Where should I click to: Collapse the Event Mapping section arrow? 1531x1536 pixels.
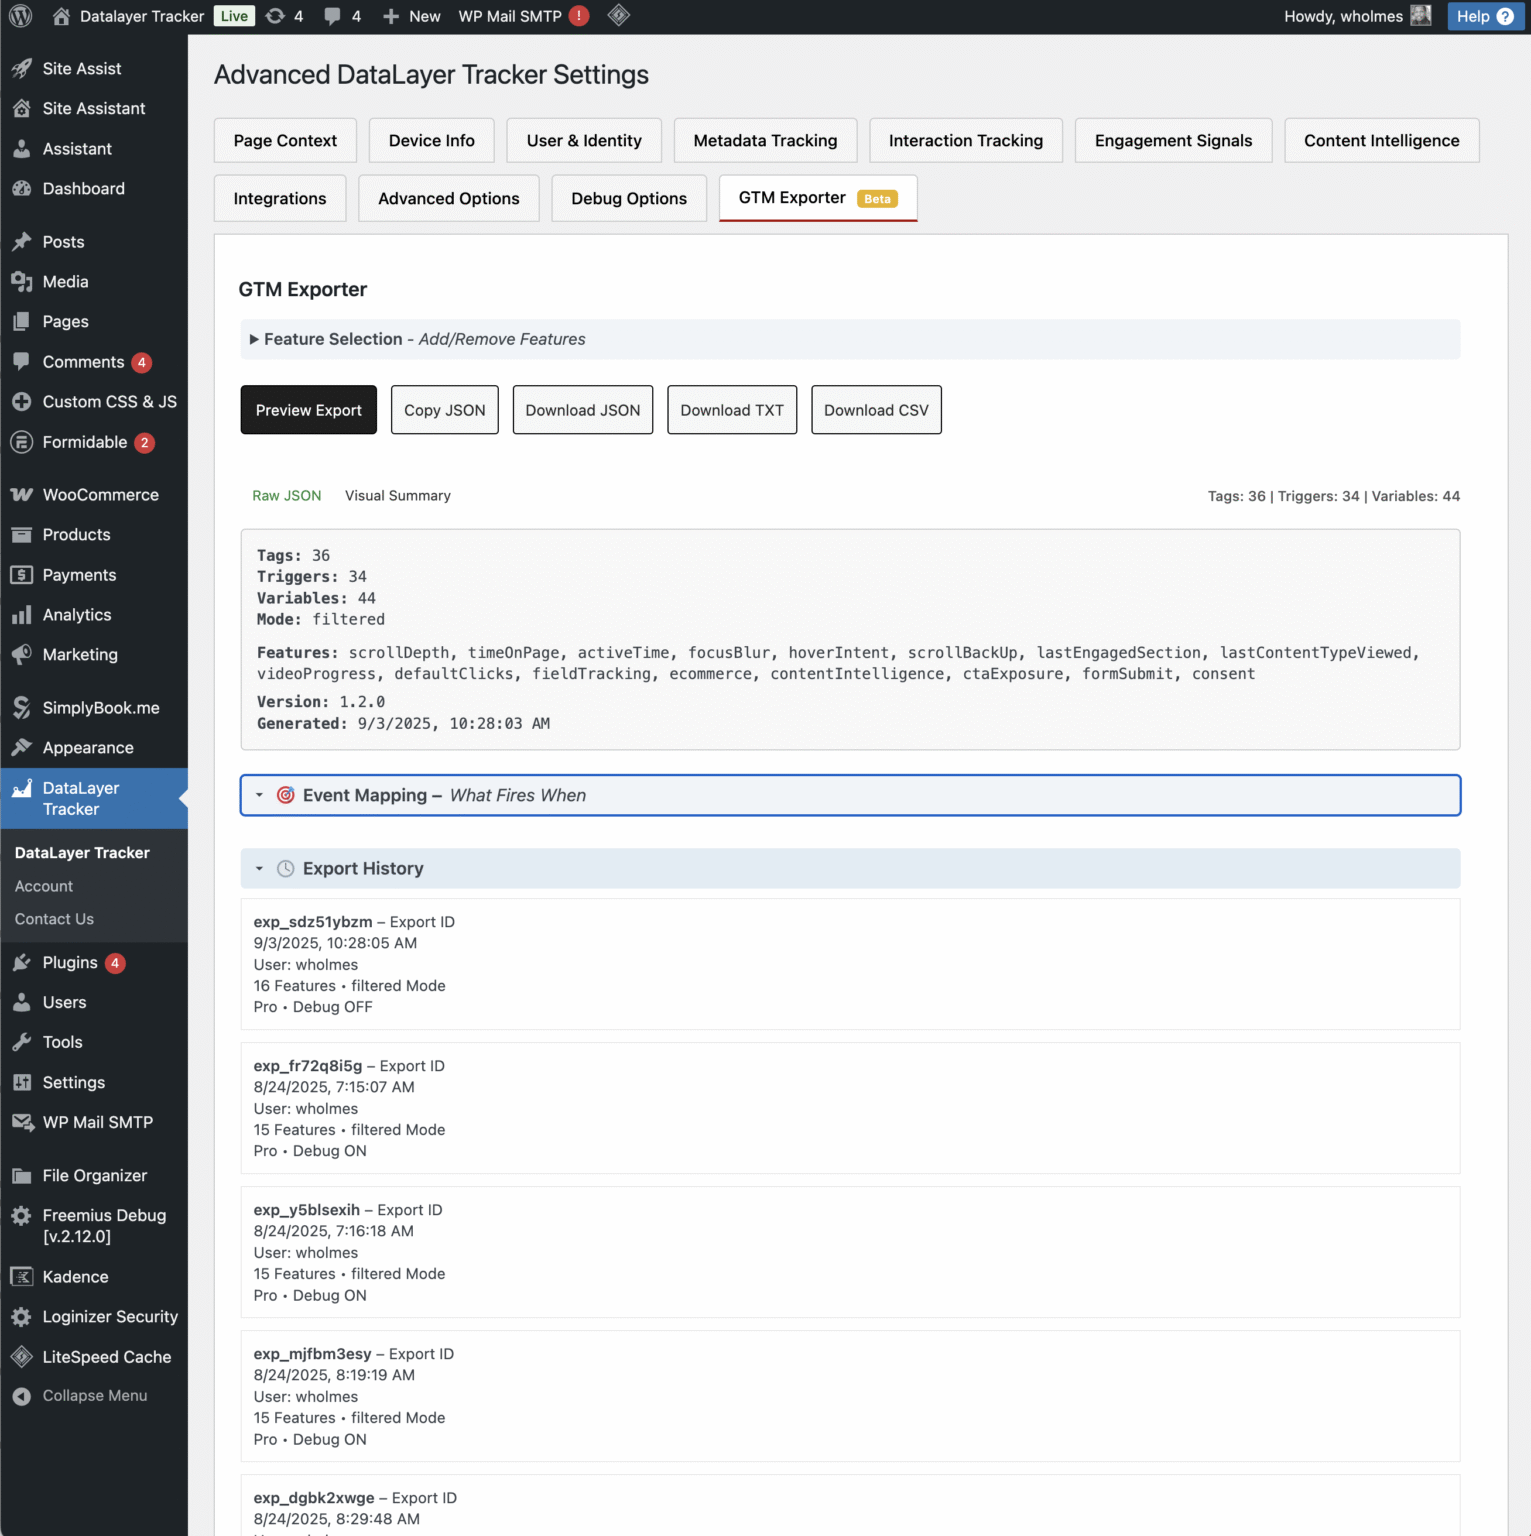(x=259, y=795)
